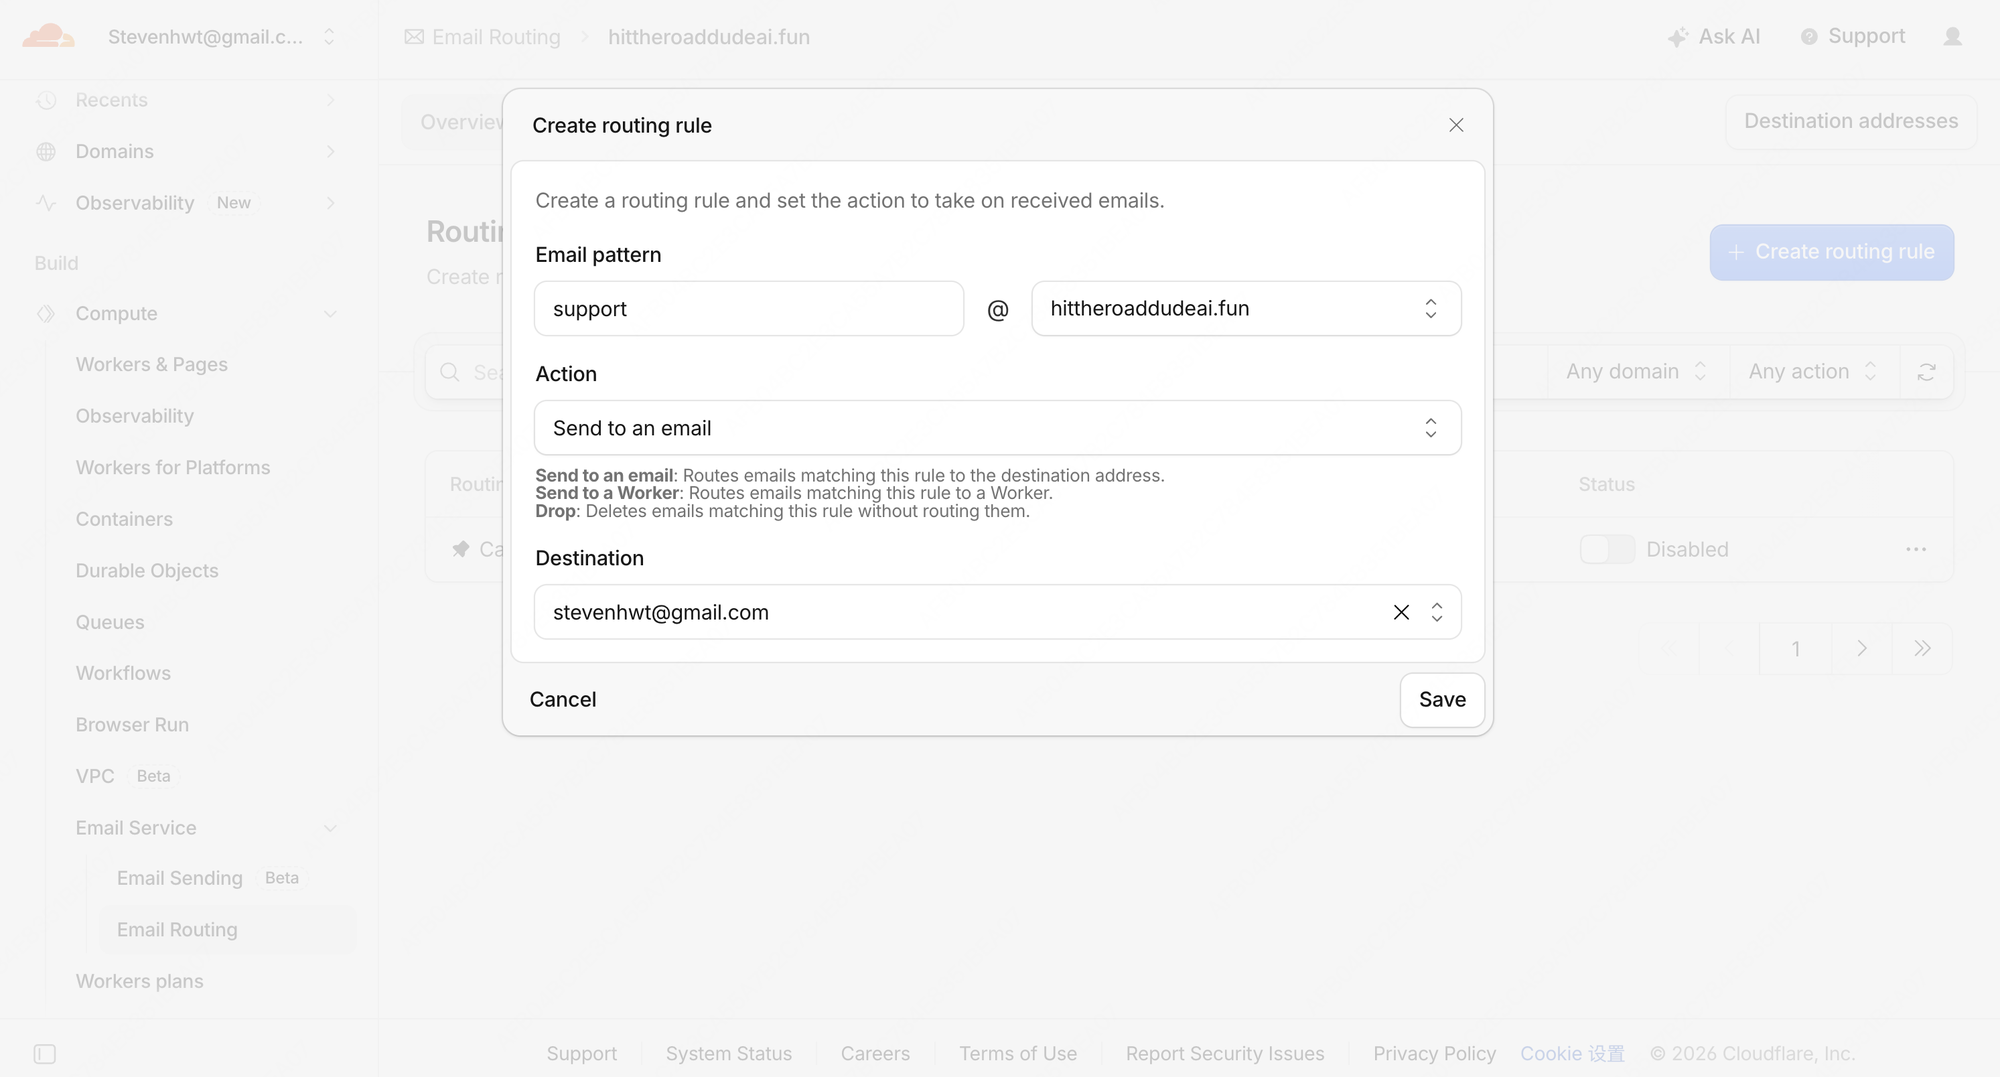
Task: Open the Privacy Policy footer link
Action: [1434, 1054]
